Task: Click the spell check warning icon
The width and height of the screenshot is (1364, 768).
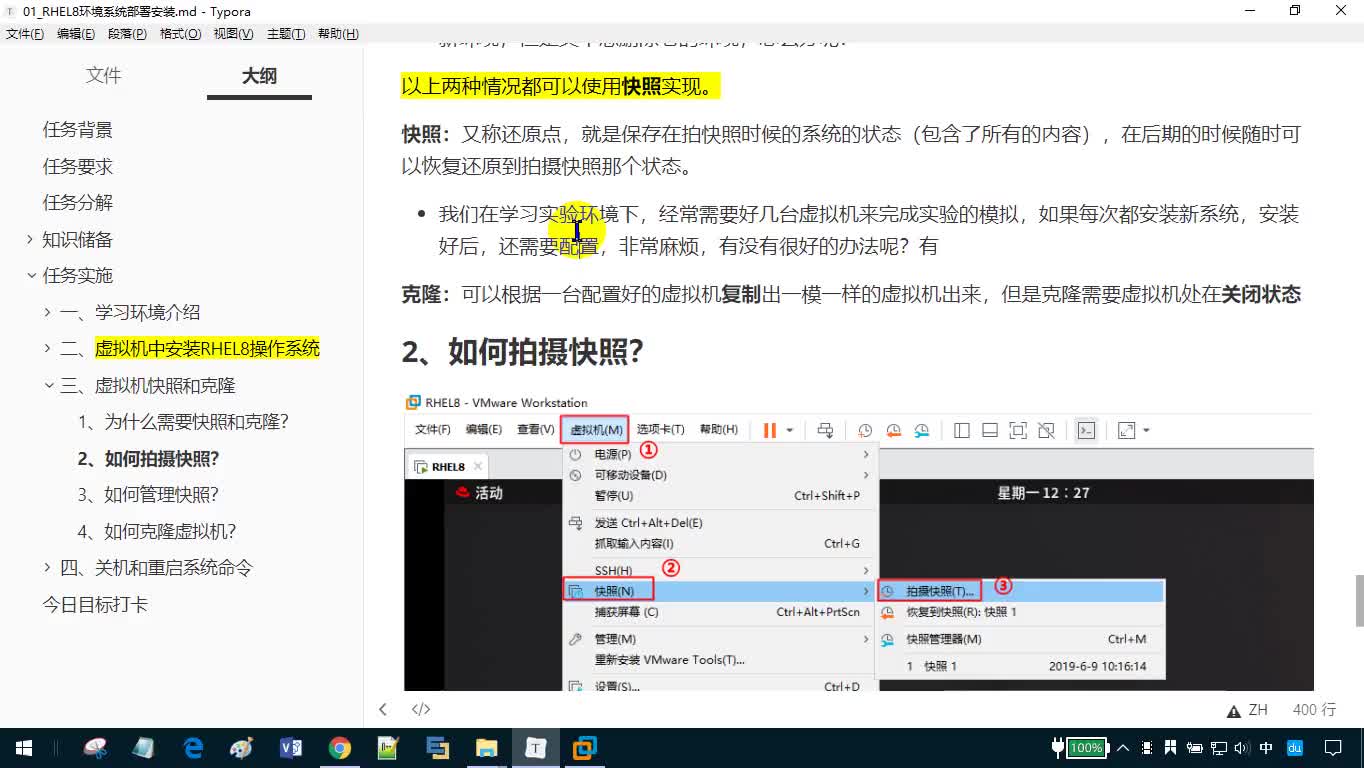Action: click(1234, 710)
